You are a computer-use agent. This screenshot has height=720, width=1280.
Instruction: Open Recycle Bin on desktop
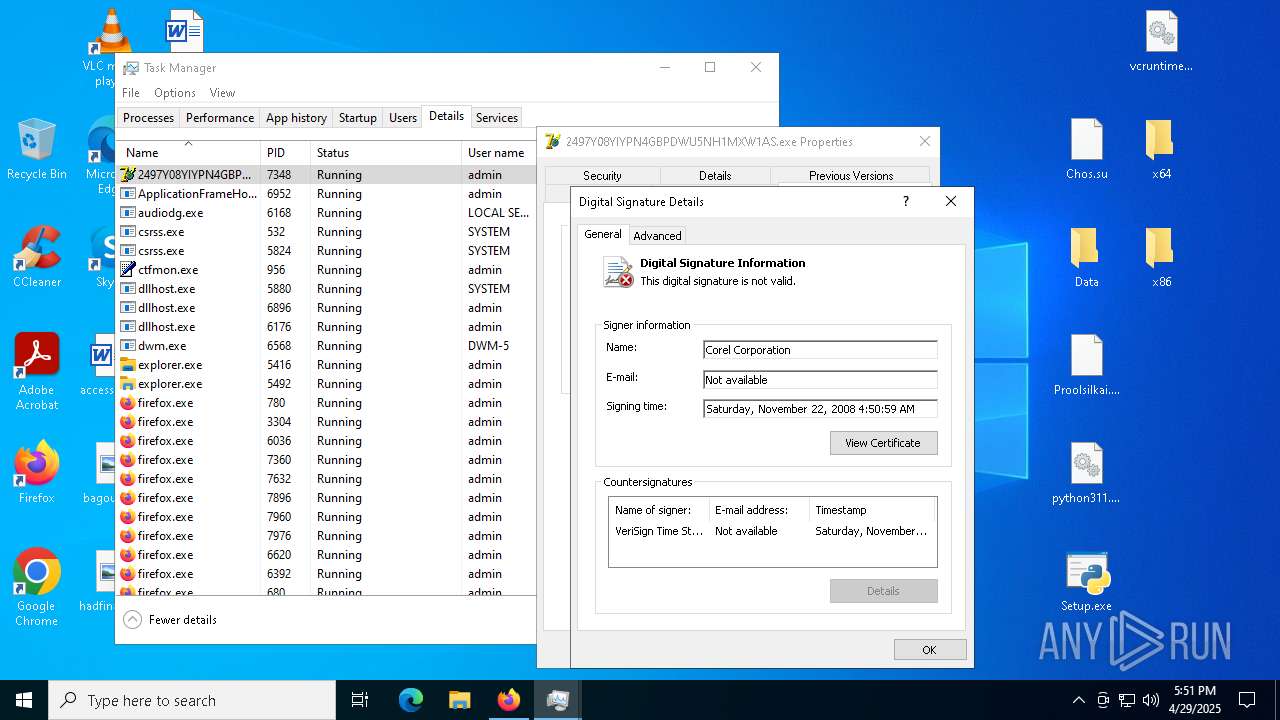pos(37,150)
